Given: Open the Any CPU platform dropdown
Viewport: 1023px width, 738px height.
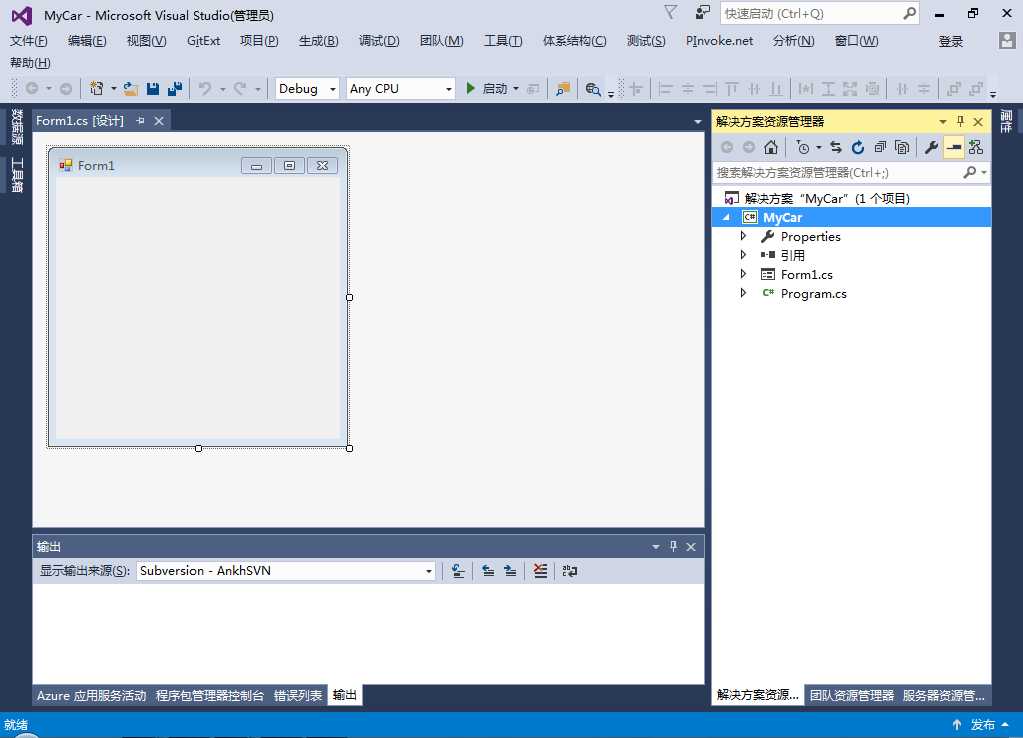Looking at the screenshot, I should pos(401,89).
